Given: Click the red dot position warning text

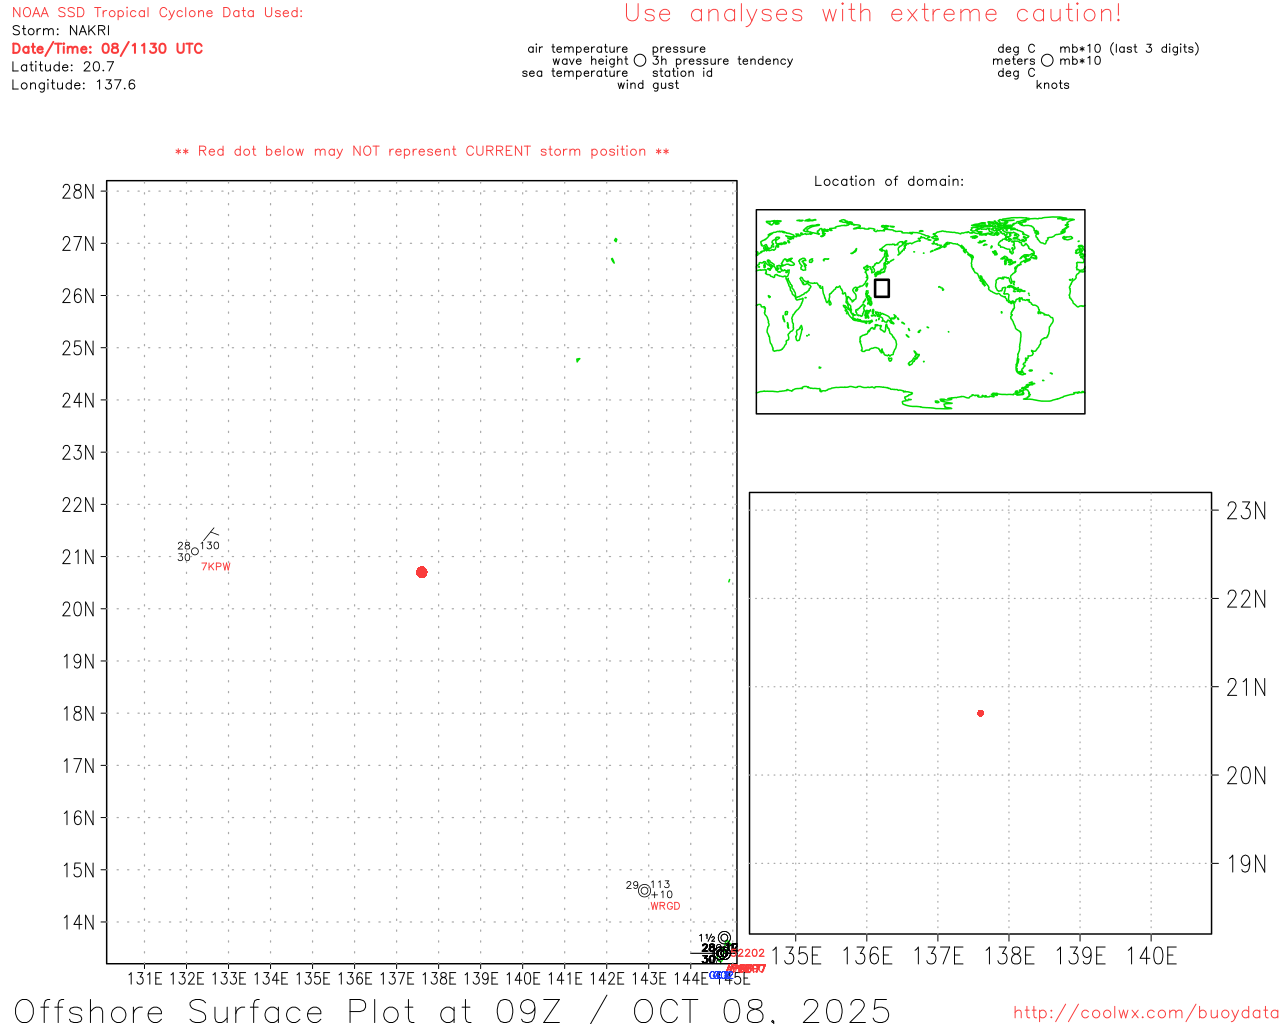Looking at the screenshot, I should pyautogui.click(x=422, y=151).
